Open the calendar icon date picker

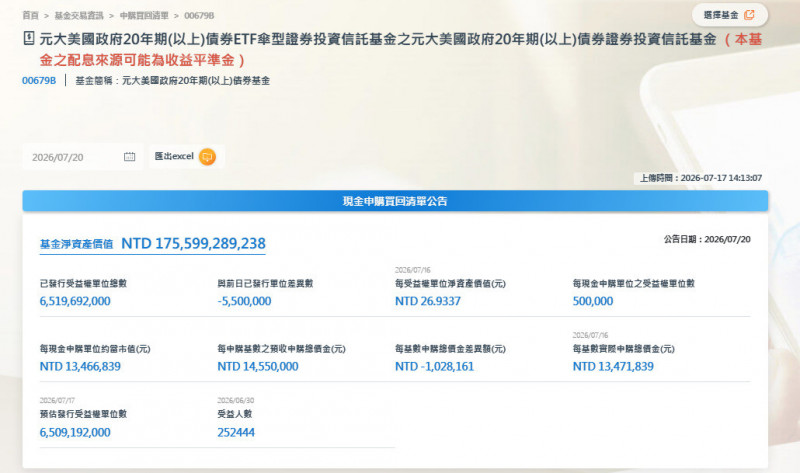point(130,157)
